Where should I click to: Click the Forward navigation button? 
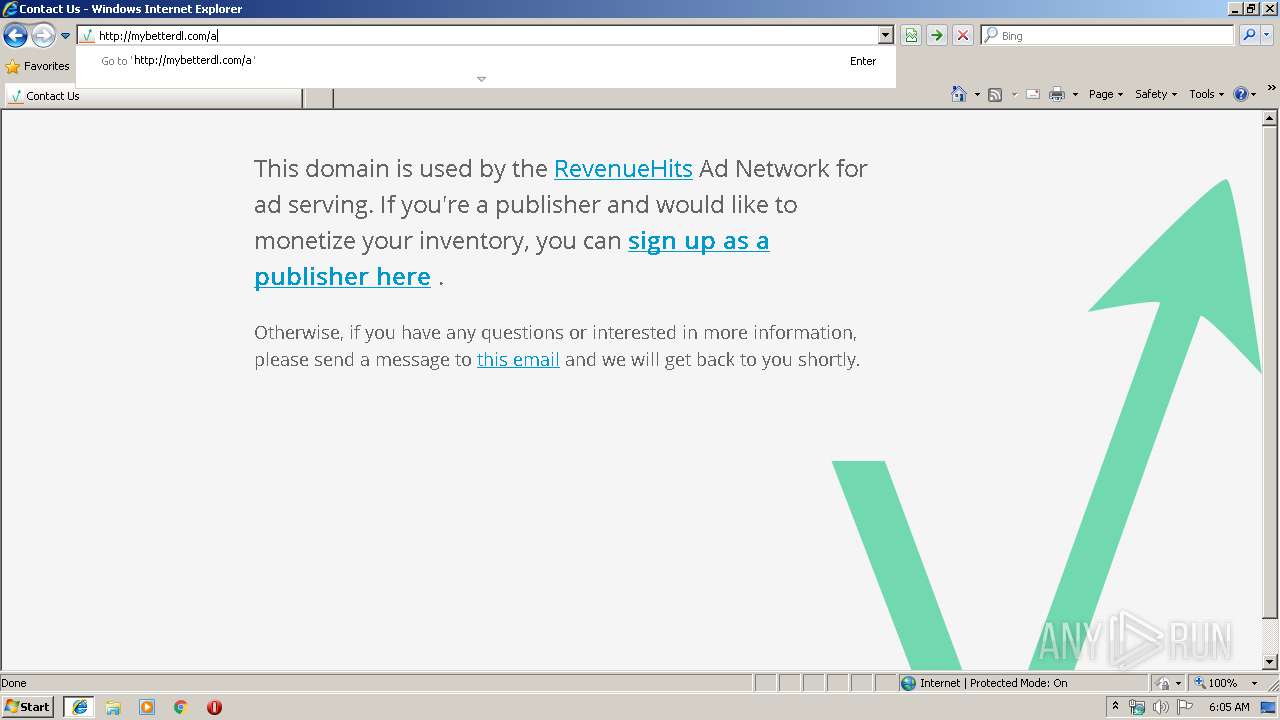[x=43, y=36]
